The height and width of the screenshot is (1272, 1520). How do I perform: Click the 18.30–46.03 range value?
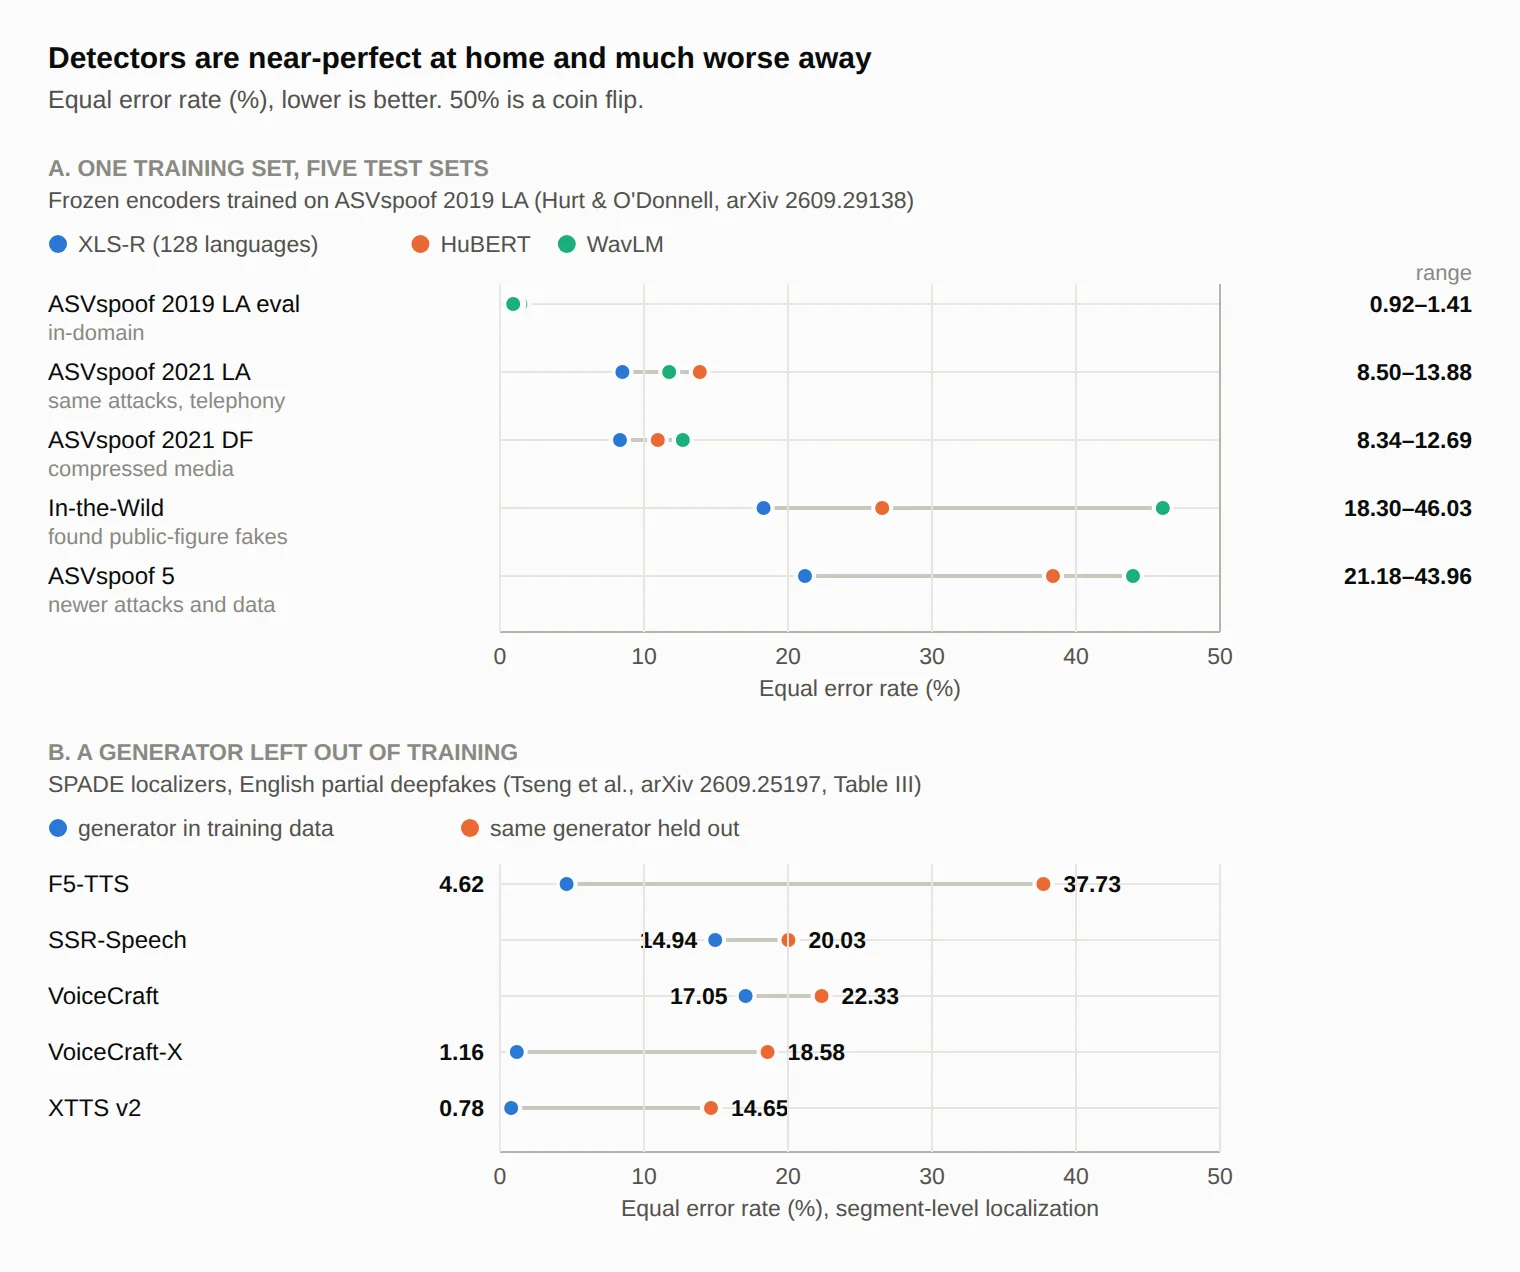(1407, 508)
